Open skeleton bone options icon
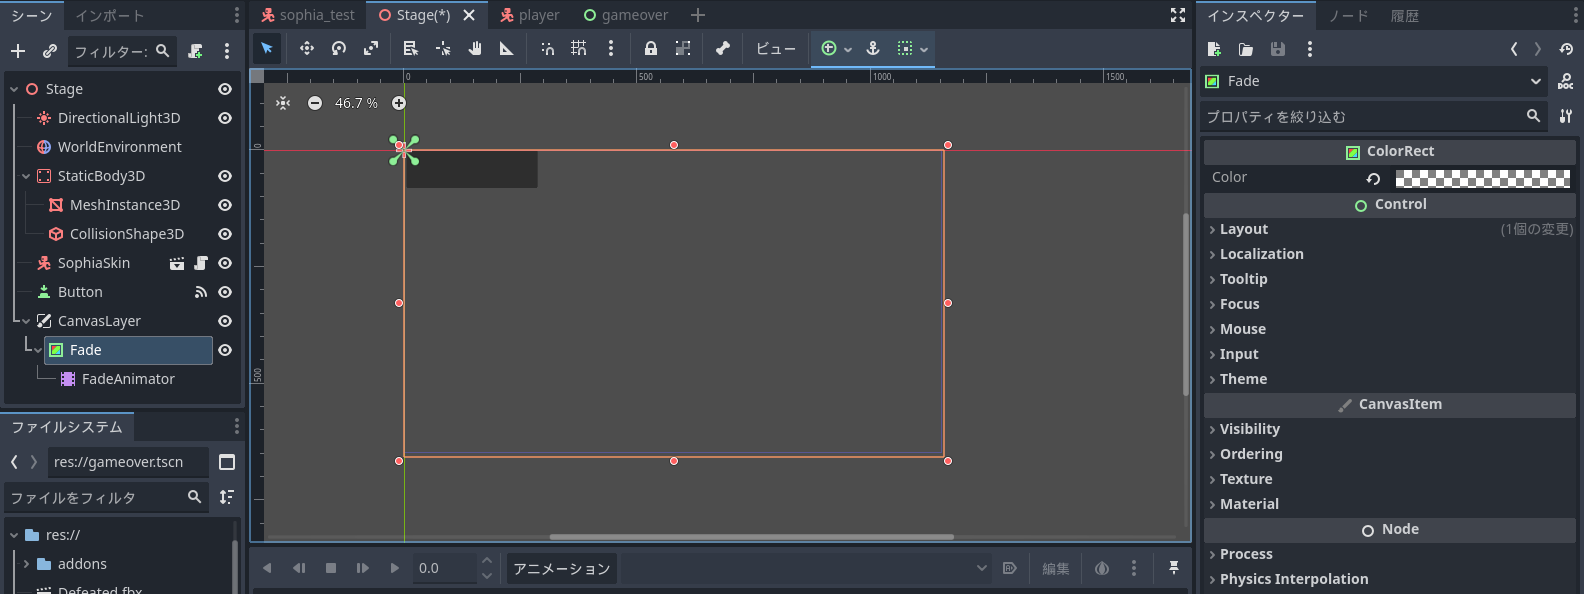The image size is (1584, 594). pyautogui.click(x=723, y=48)
